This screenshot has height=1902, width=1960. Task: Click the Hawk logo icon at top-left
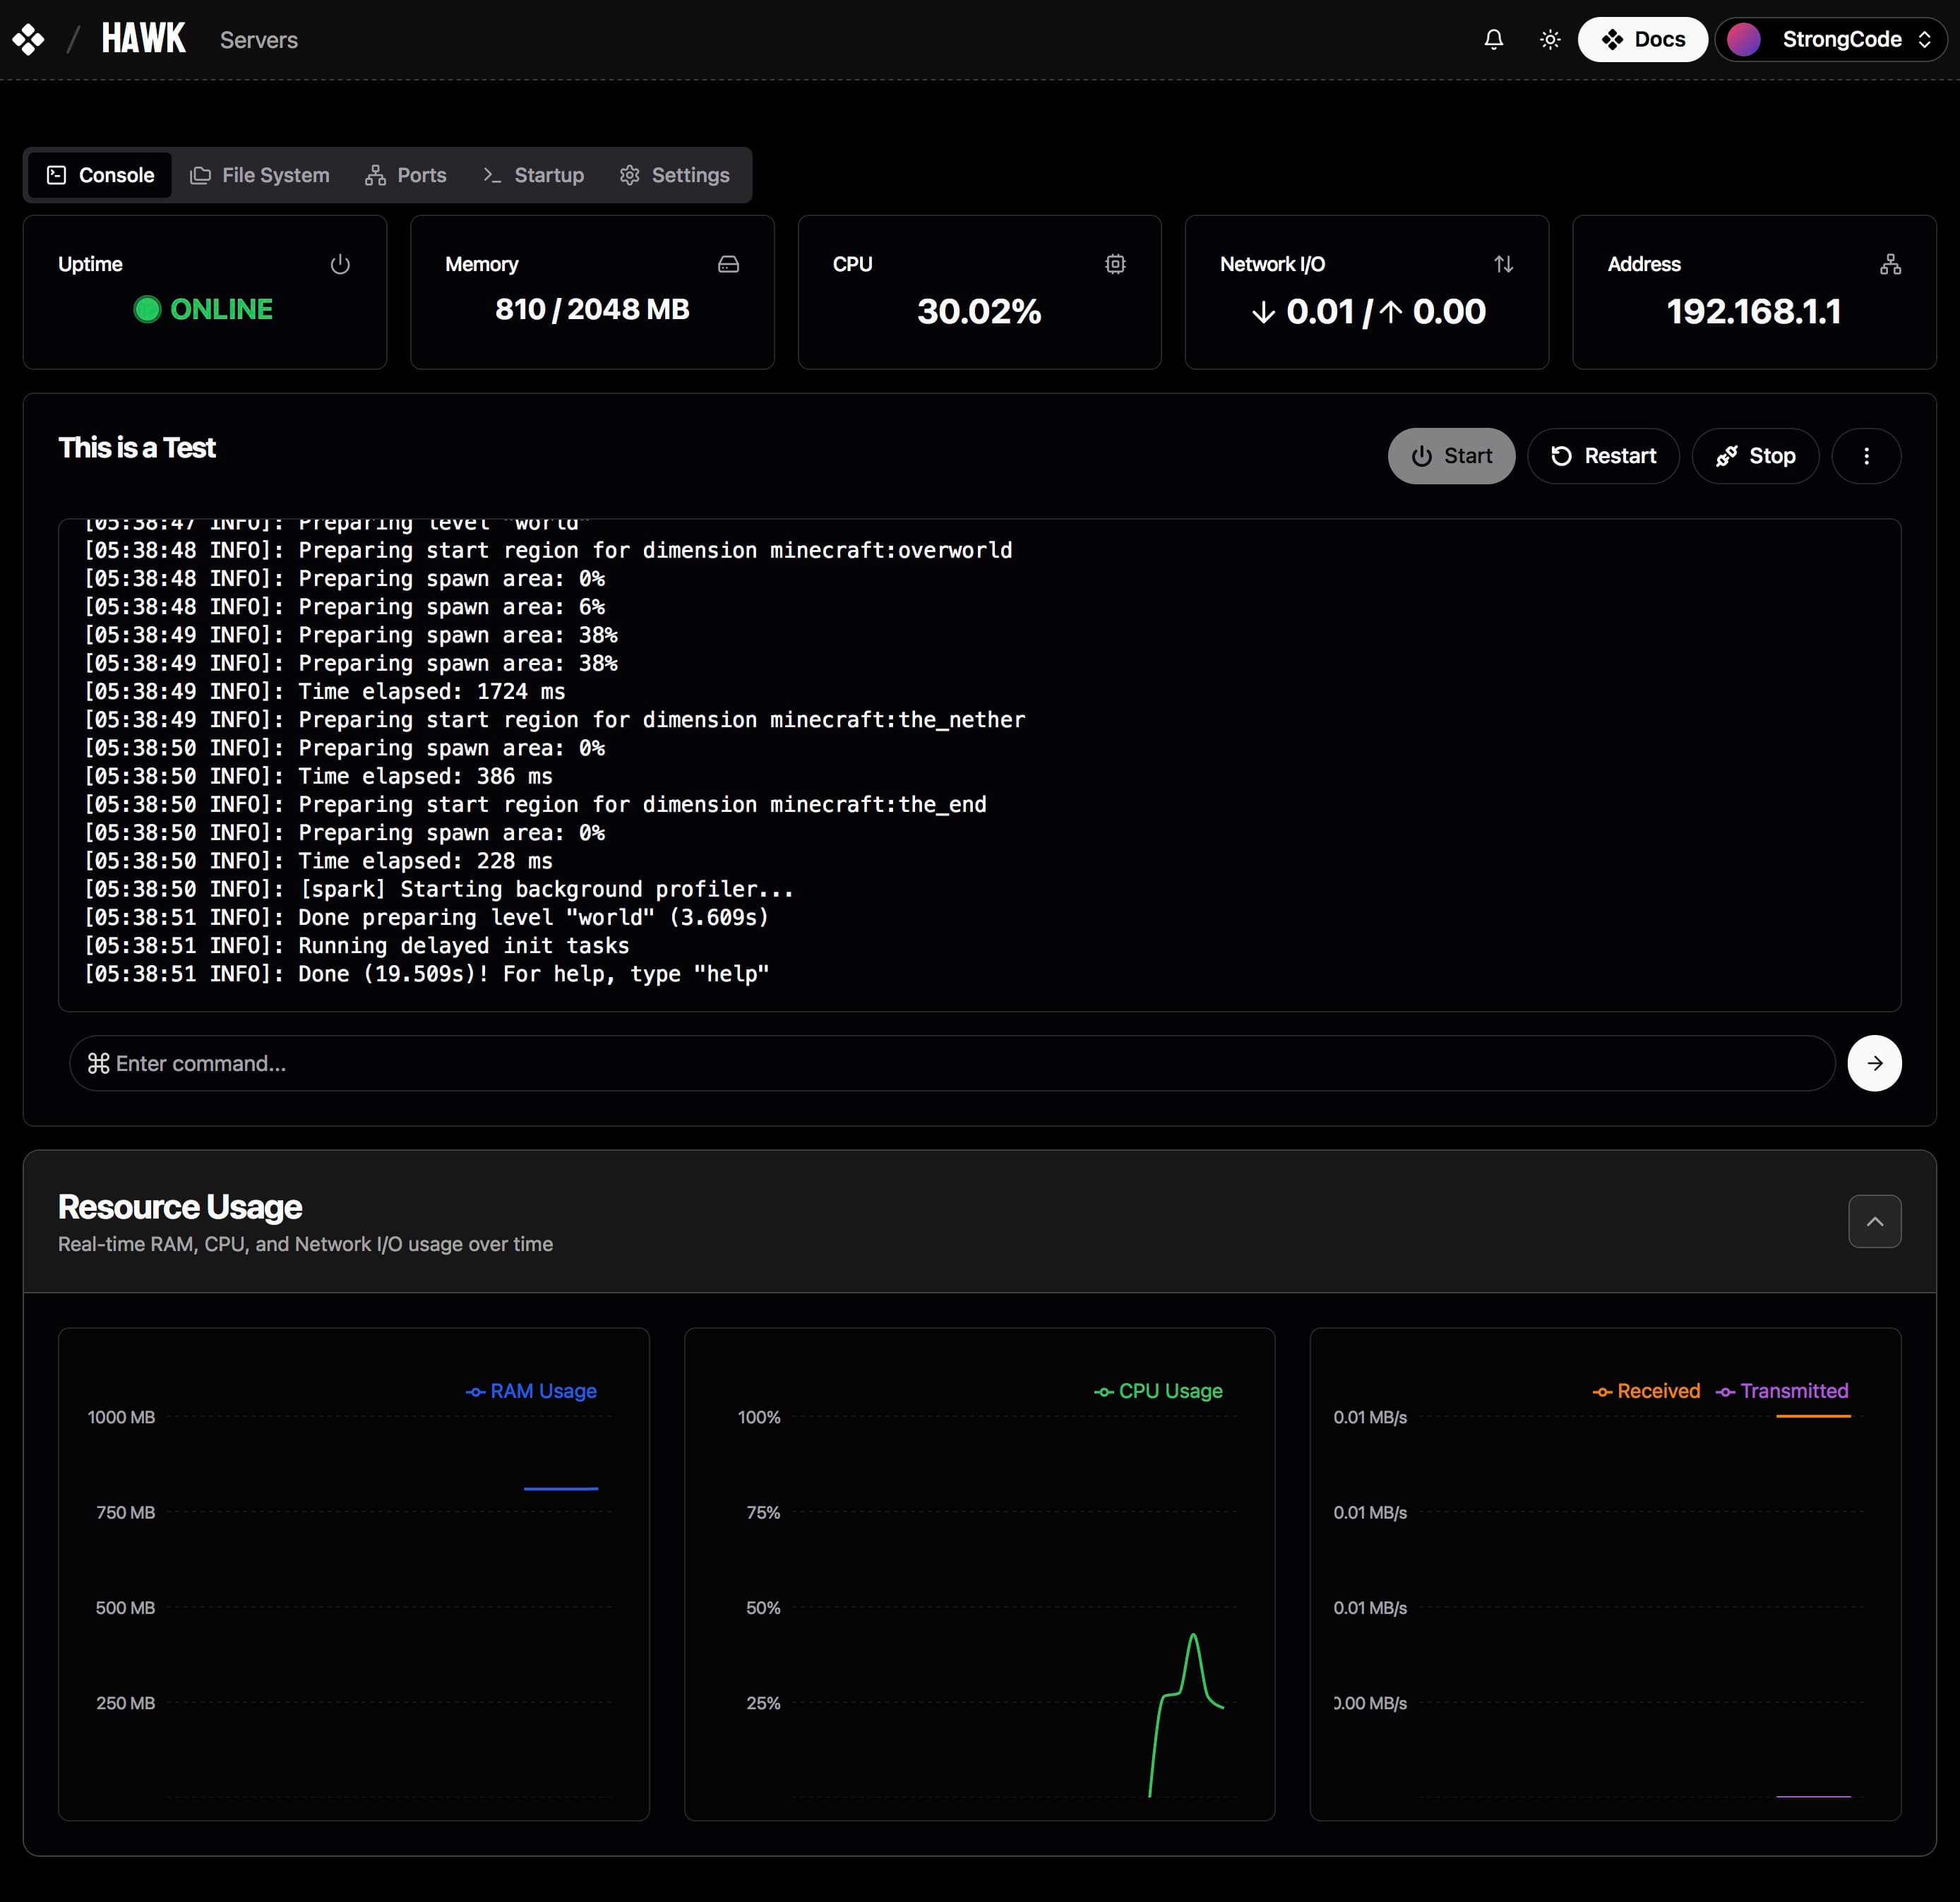(28, 40)
